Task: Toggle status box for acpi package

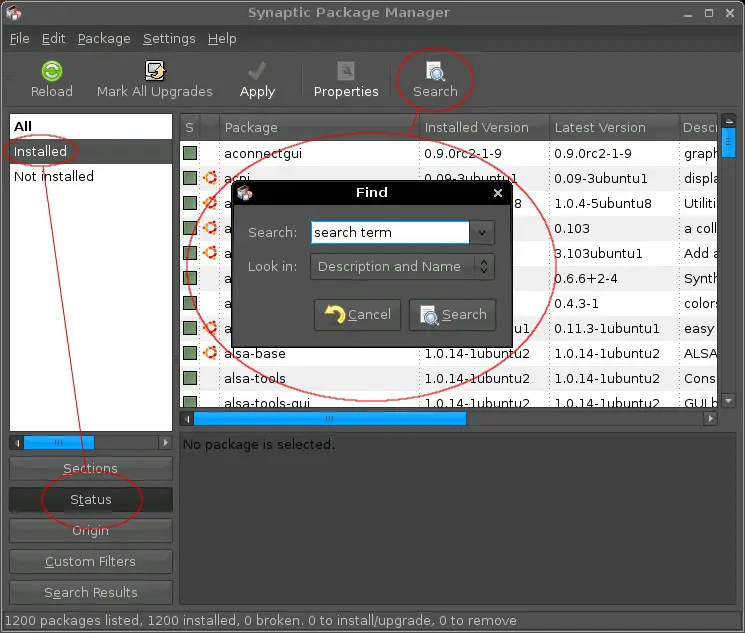Action: tap(190, 178)
